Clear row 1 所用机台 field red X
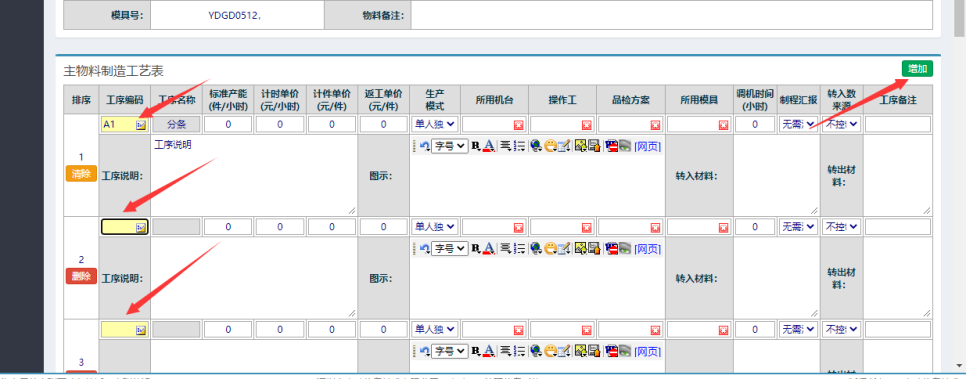The height and width of the screenshot is (379, 967). 518,125
